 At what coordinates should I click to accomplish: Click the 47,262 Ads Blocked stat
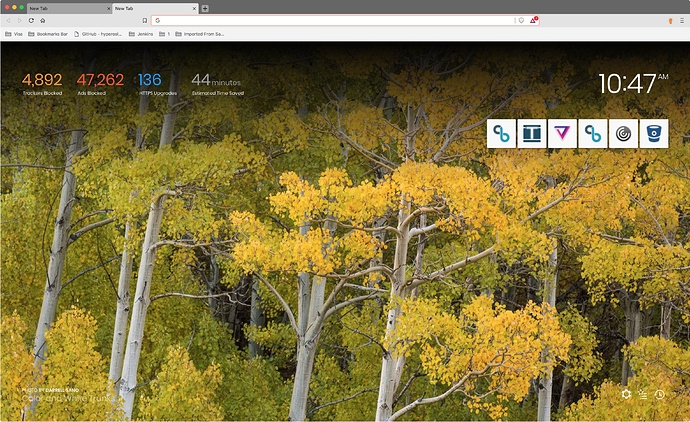pyautogui.click(x=100, y=84)
